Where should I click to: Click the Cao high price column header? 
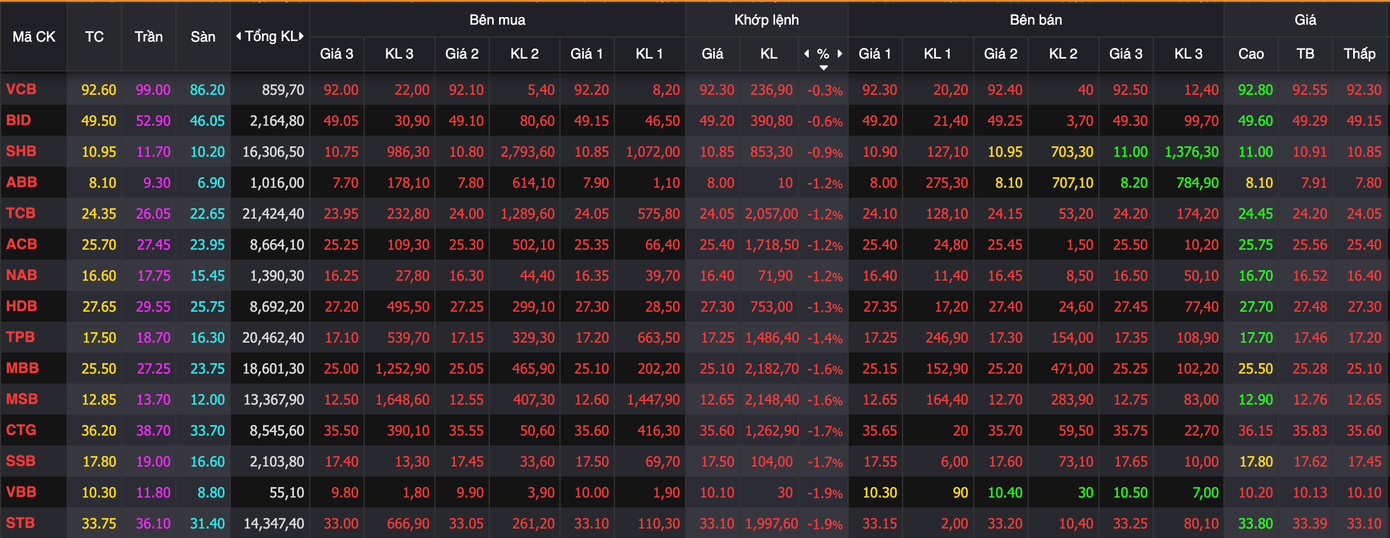click(1251, 54)
